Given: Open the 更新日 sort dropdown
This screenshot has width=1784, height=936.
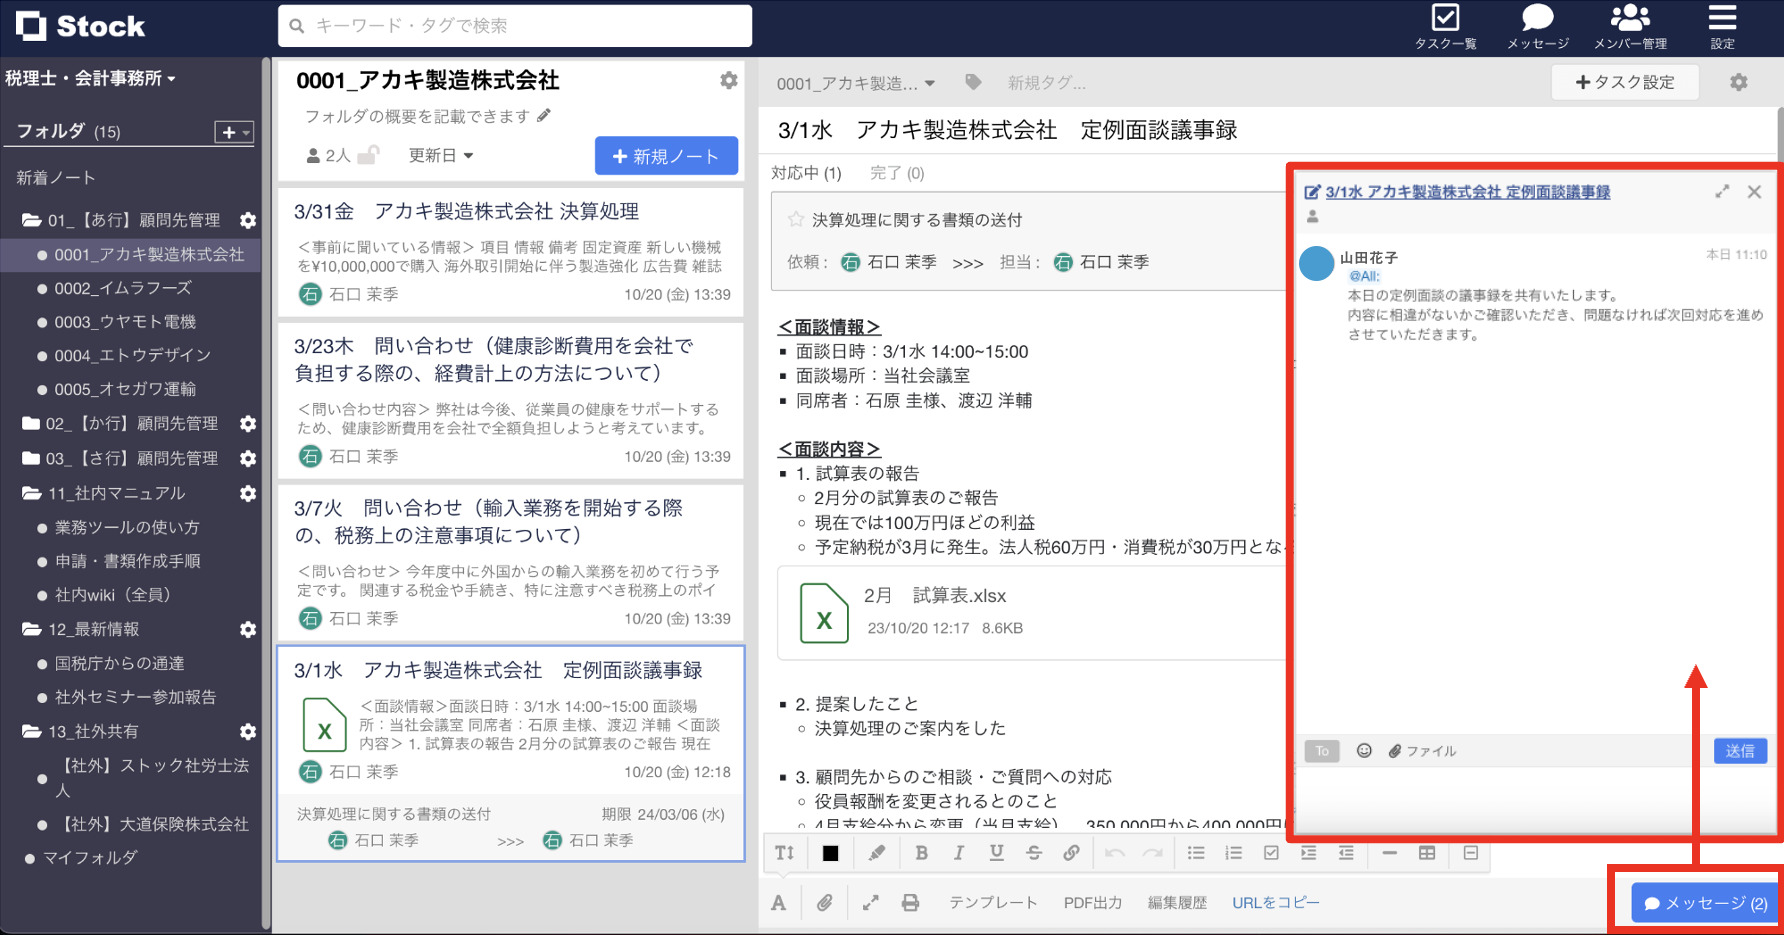Looking at the screenshot, I should point(440,155).
